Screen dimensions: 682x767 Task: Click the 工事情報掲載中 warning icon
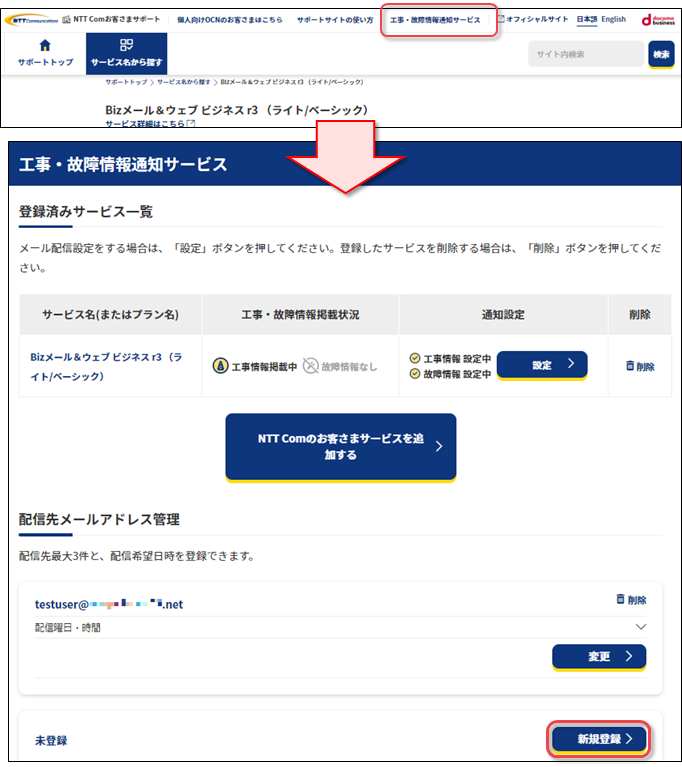pos(220,366)
